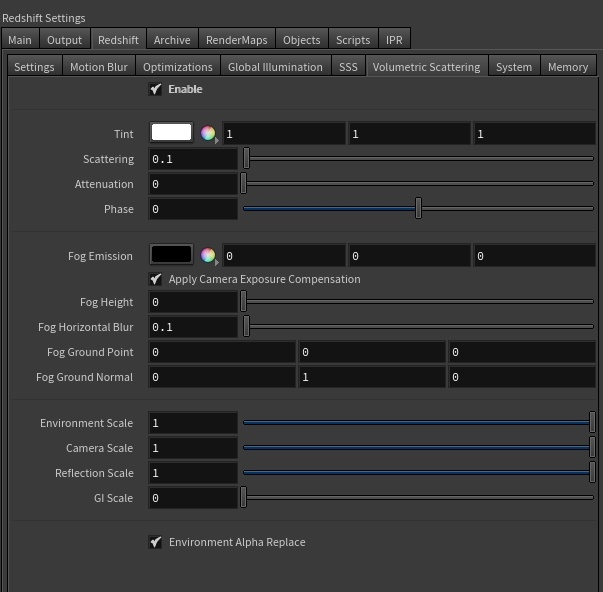Click the Fog Ground Point X field
Image resolution: width=603 pixels, height=592 pixels.
coord(222,352)
